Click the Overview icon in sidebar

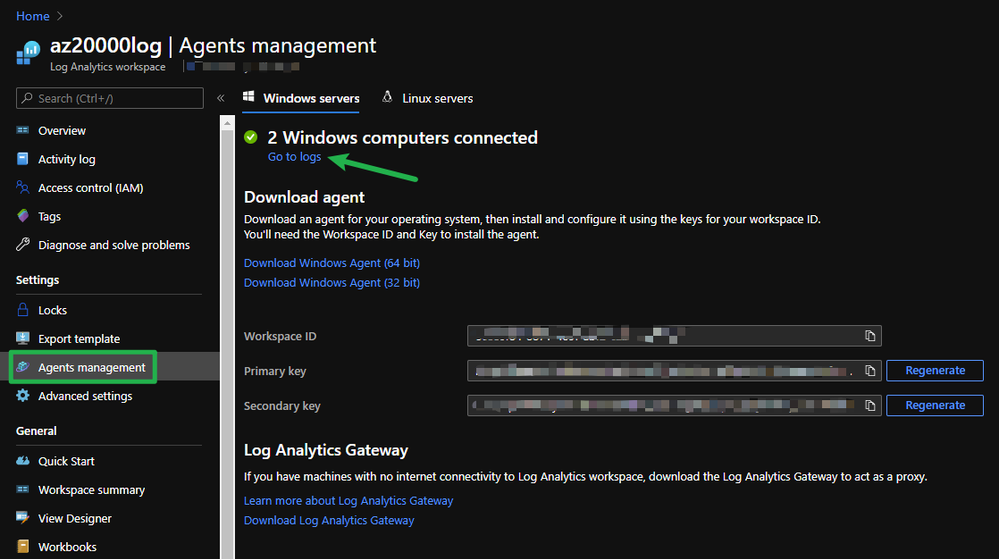tap(23, 130)
